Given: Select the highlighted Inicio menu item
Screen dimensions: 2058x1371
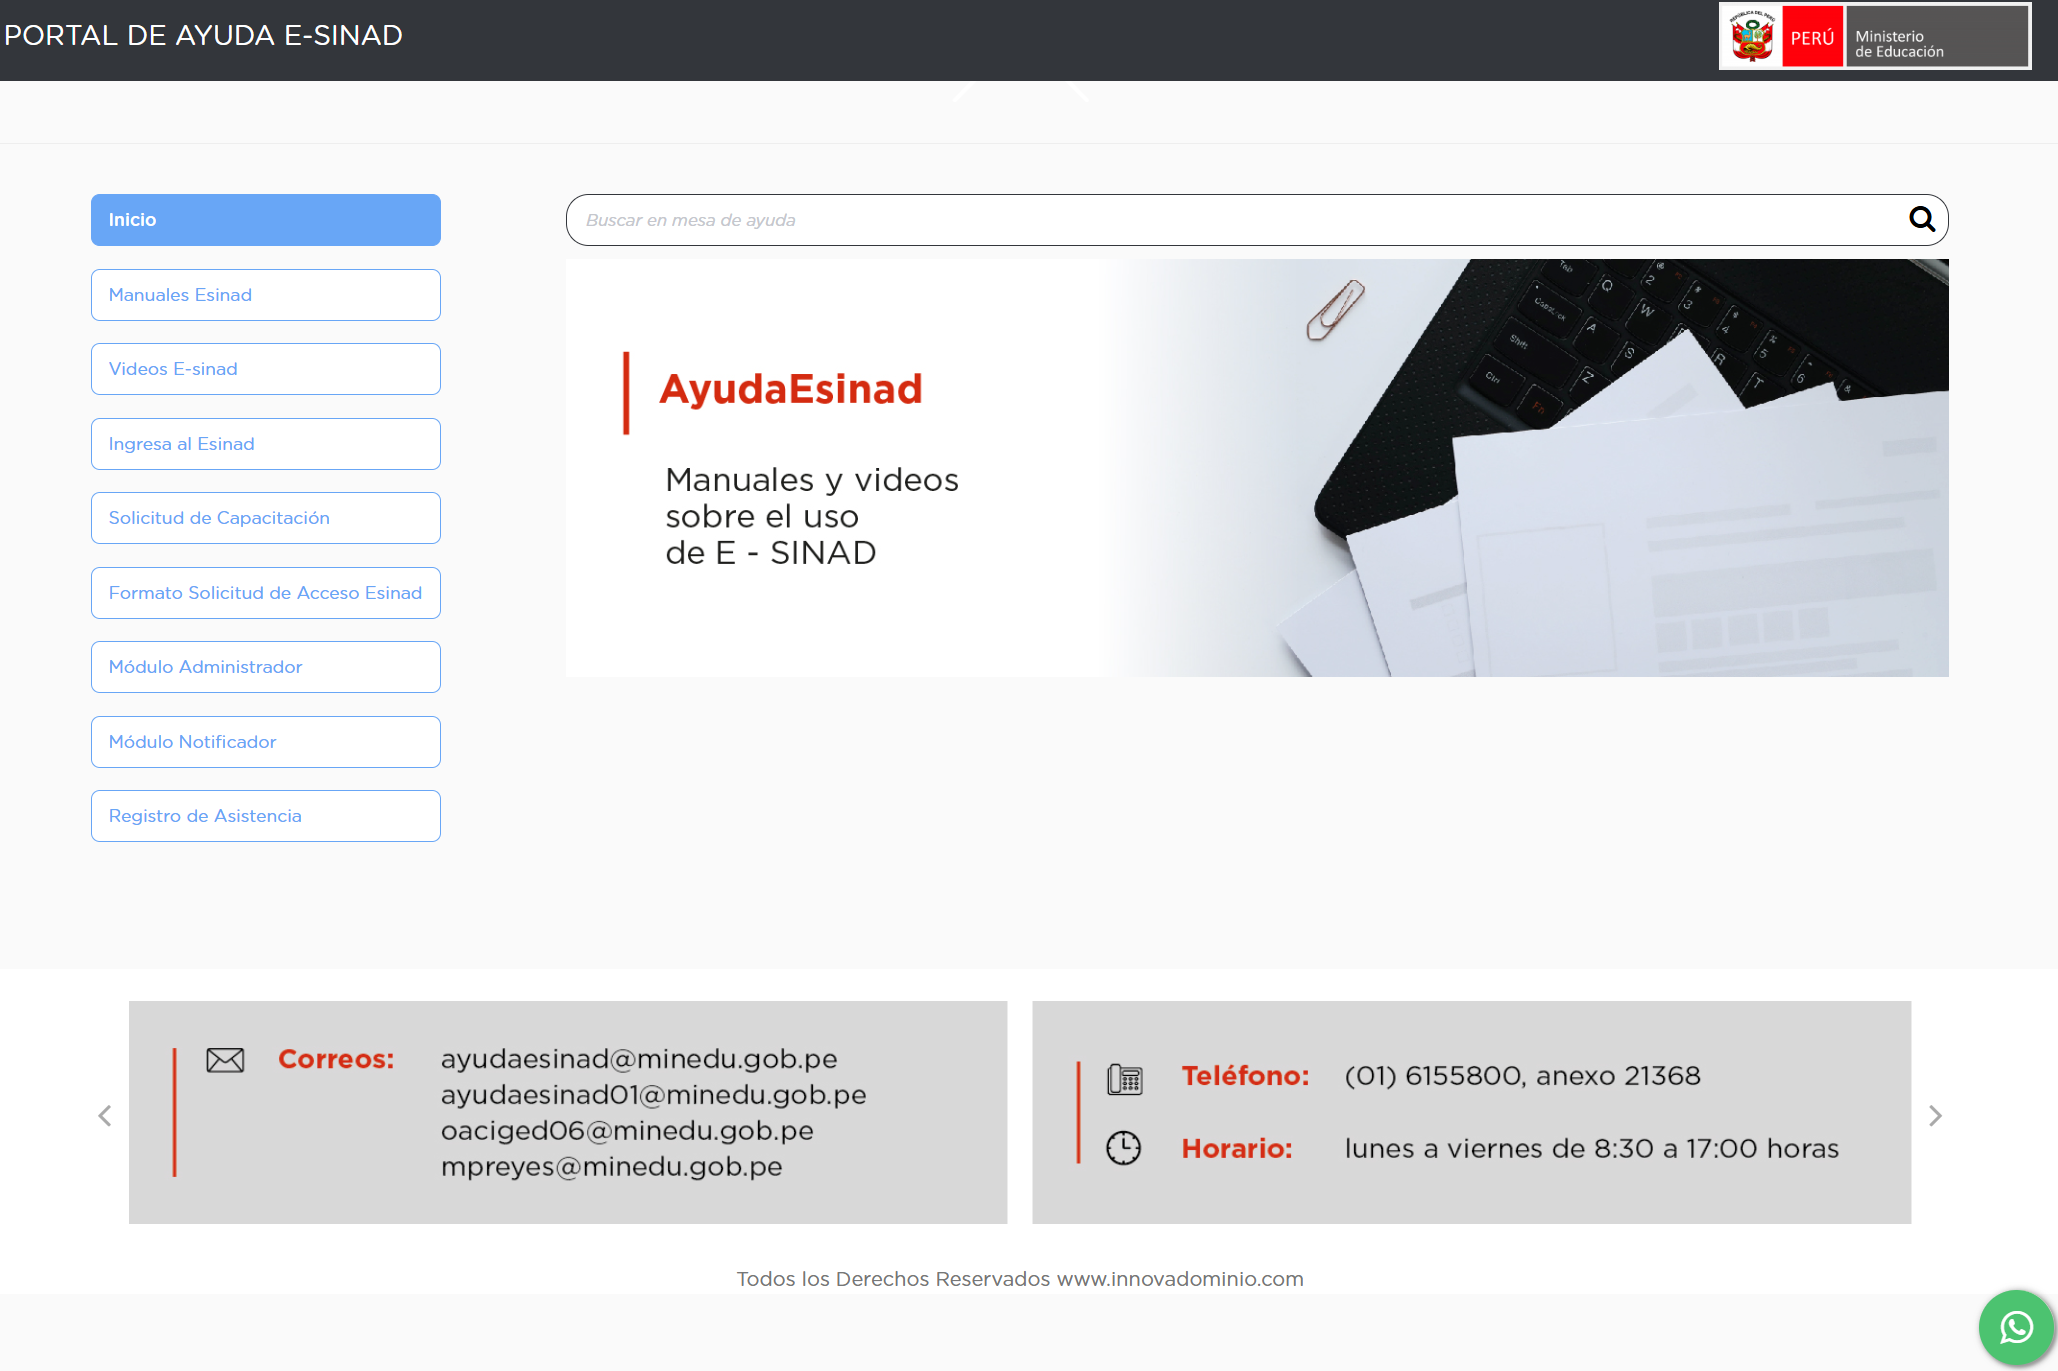Looking at the screenshot, I should coord(265,219).
